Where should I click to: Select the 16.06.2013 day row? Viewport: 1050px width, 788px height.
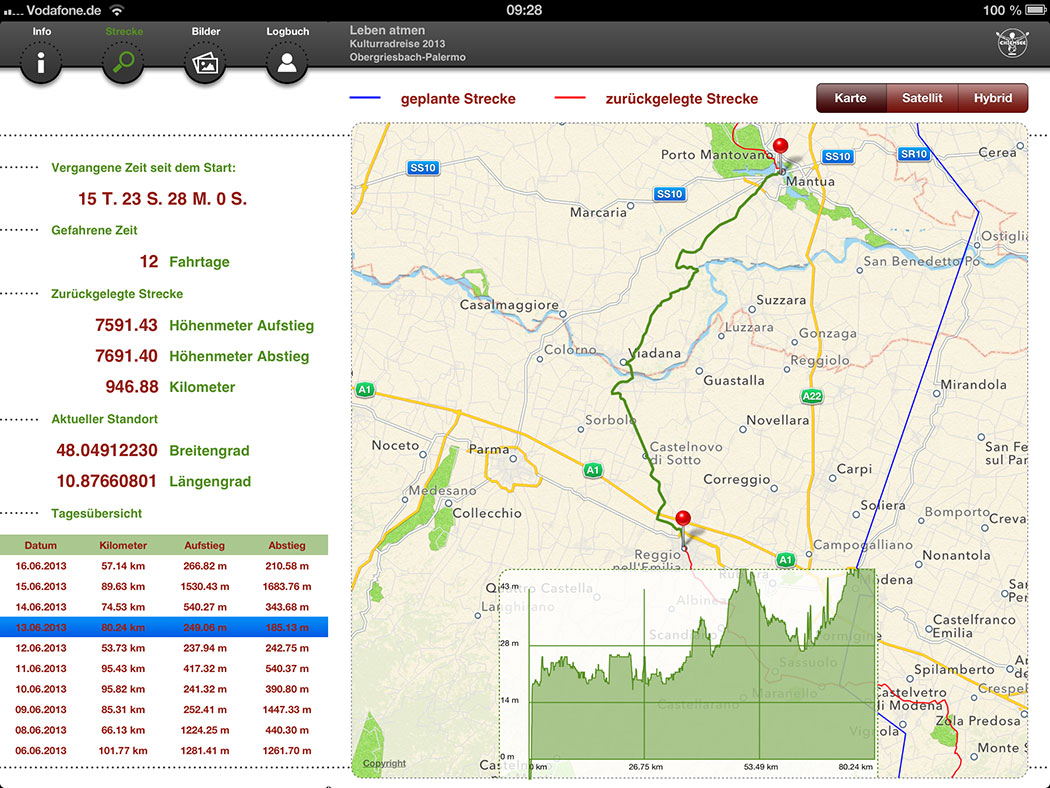click(x=164, y=566)
